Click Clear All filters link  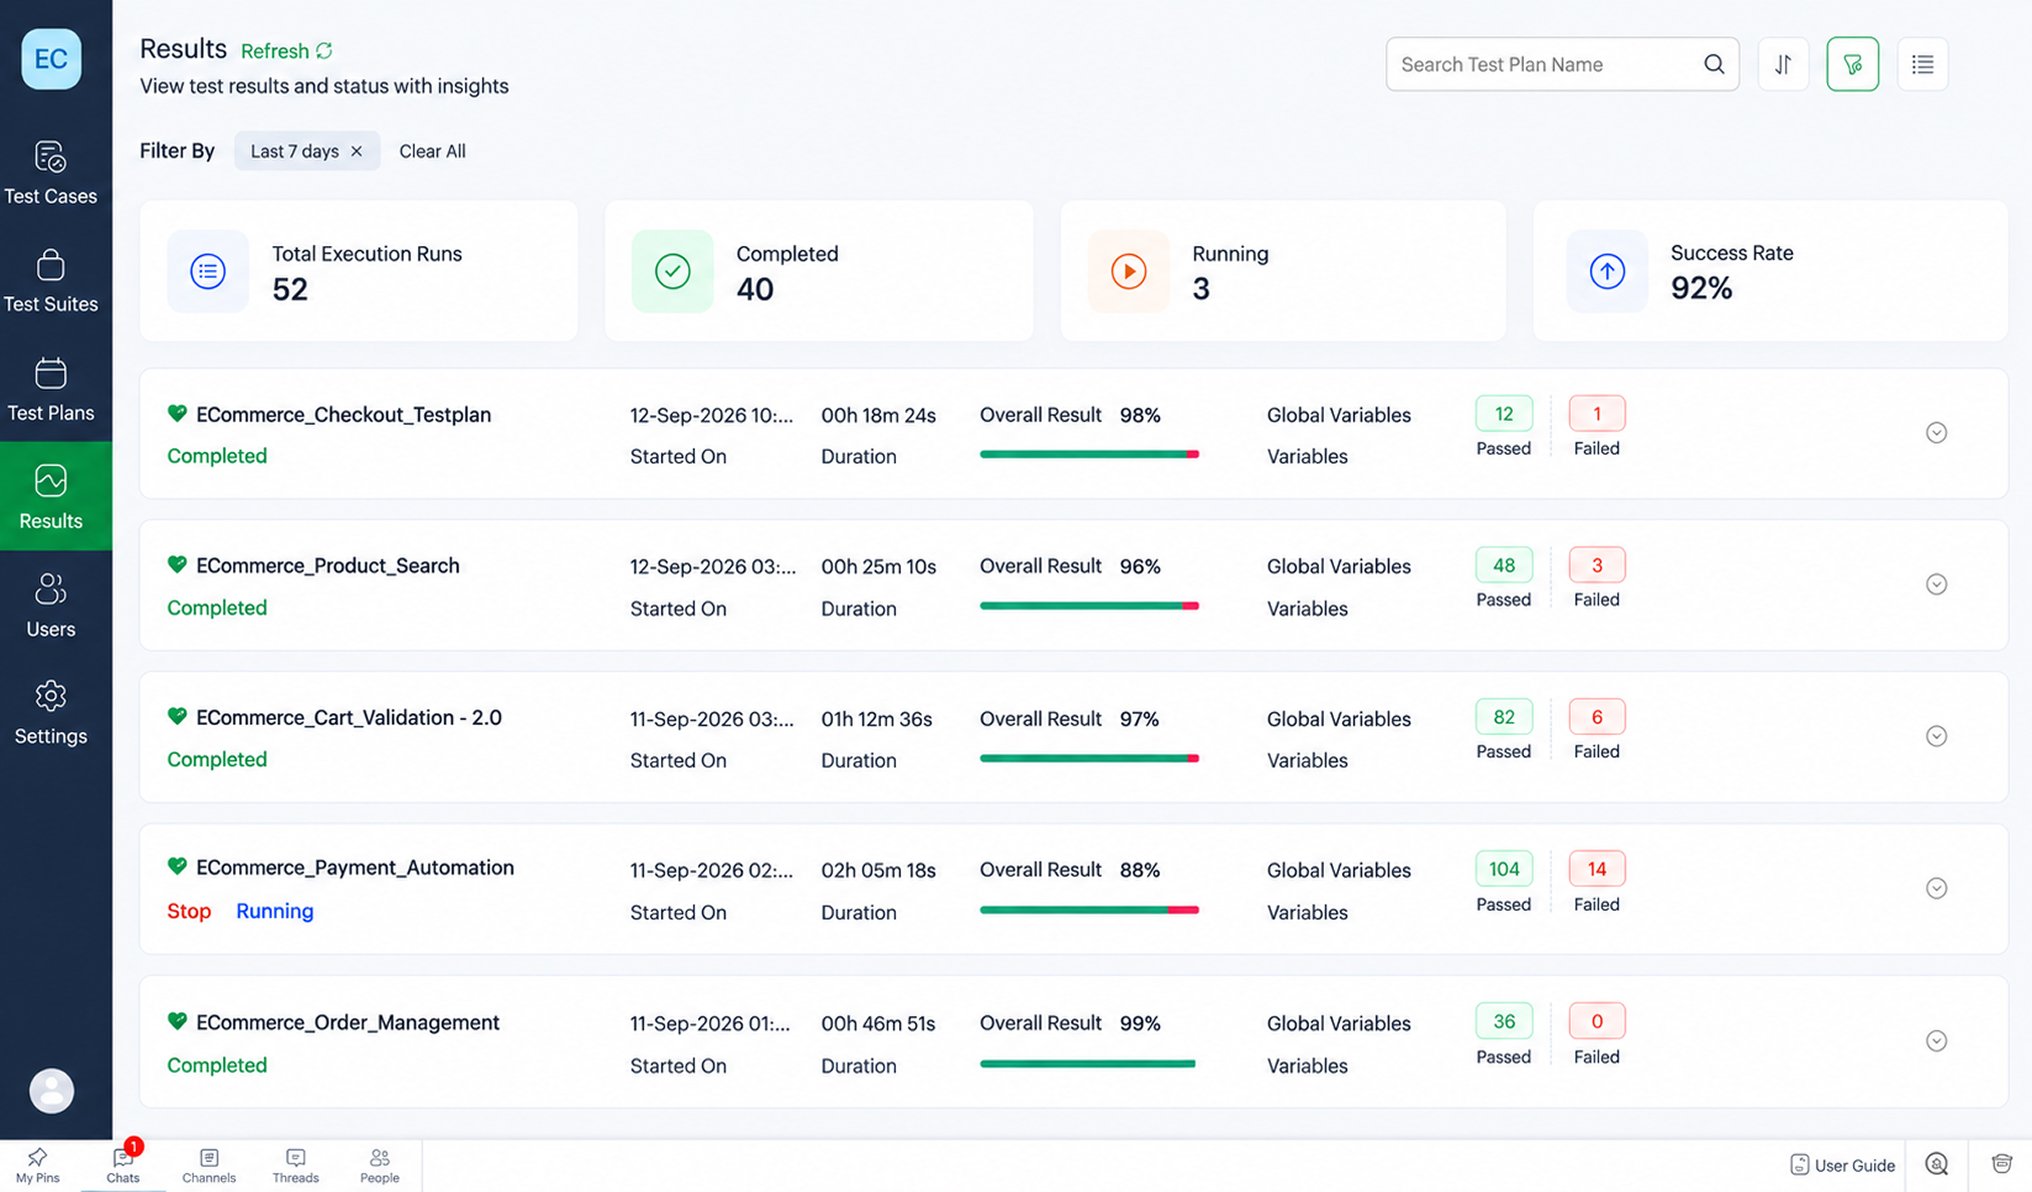click(x=432, y=151)
